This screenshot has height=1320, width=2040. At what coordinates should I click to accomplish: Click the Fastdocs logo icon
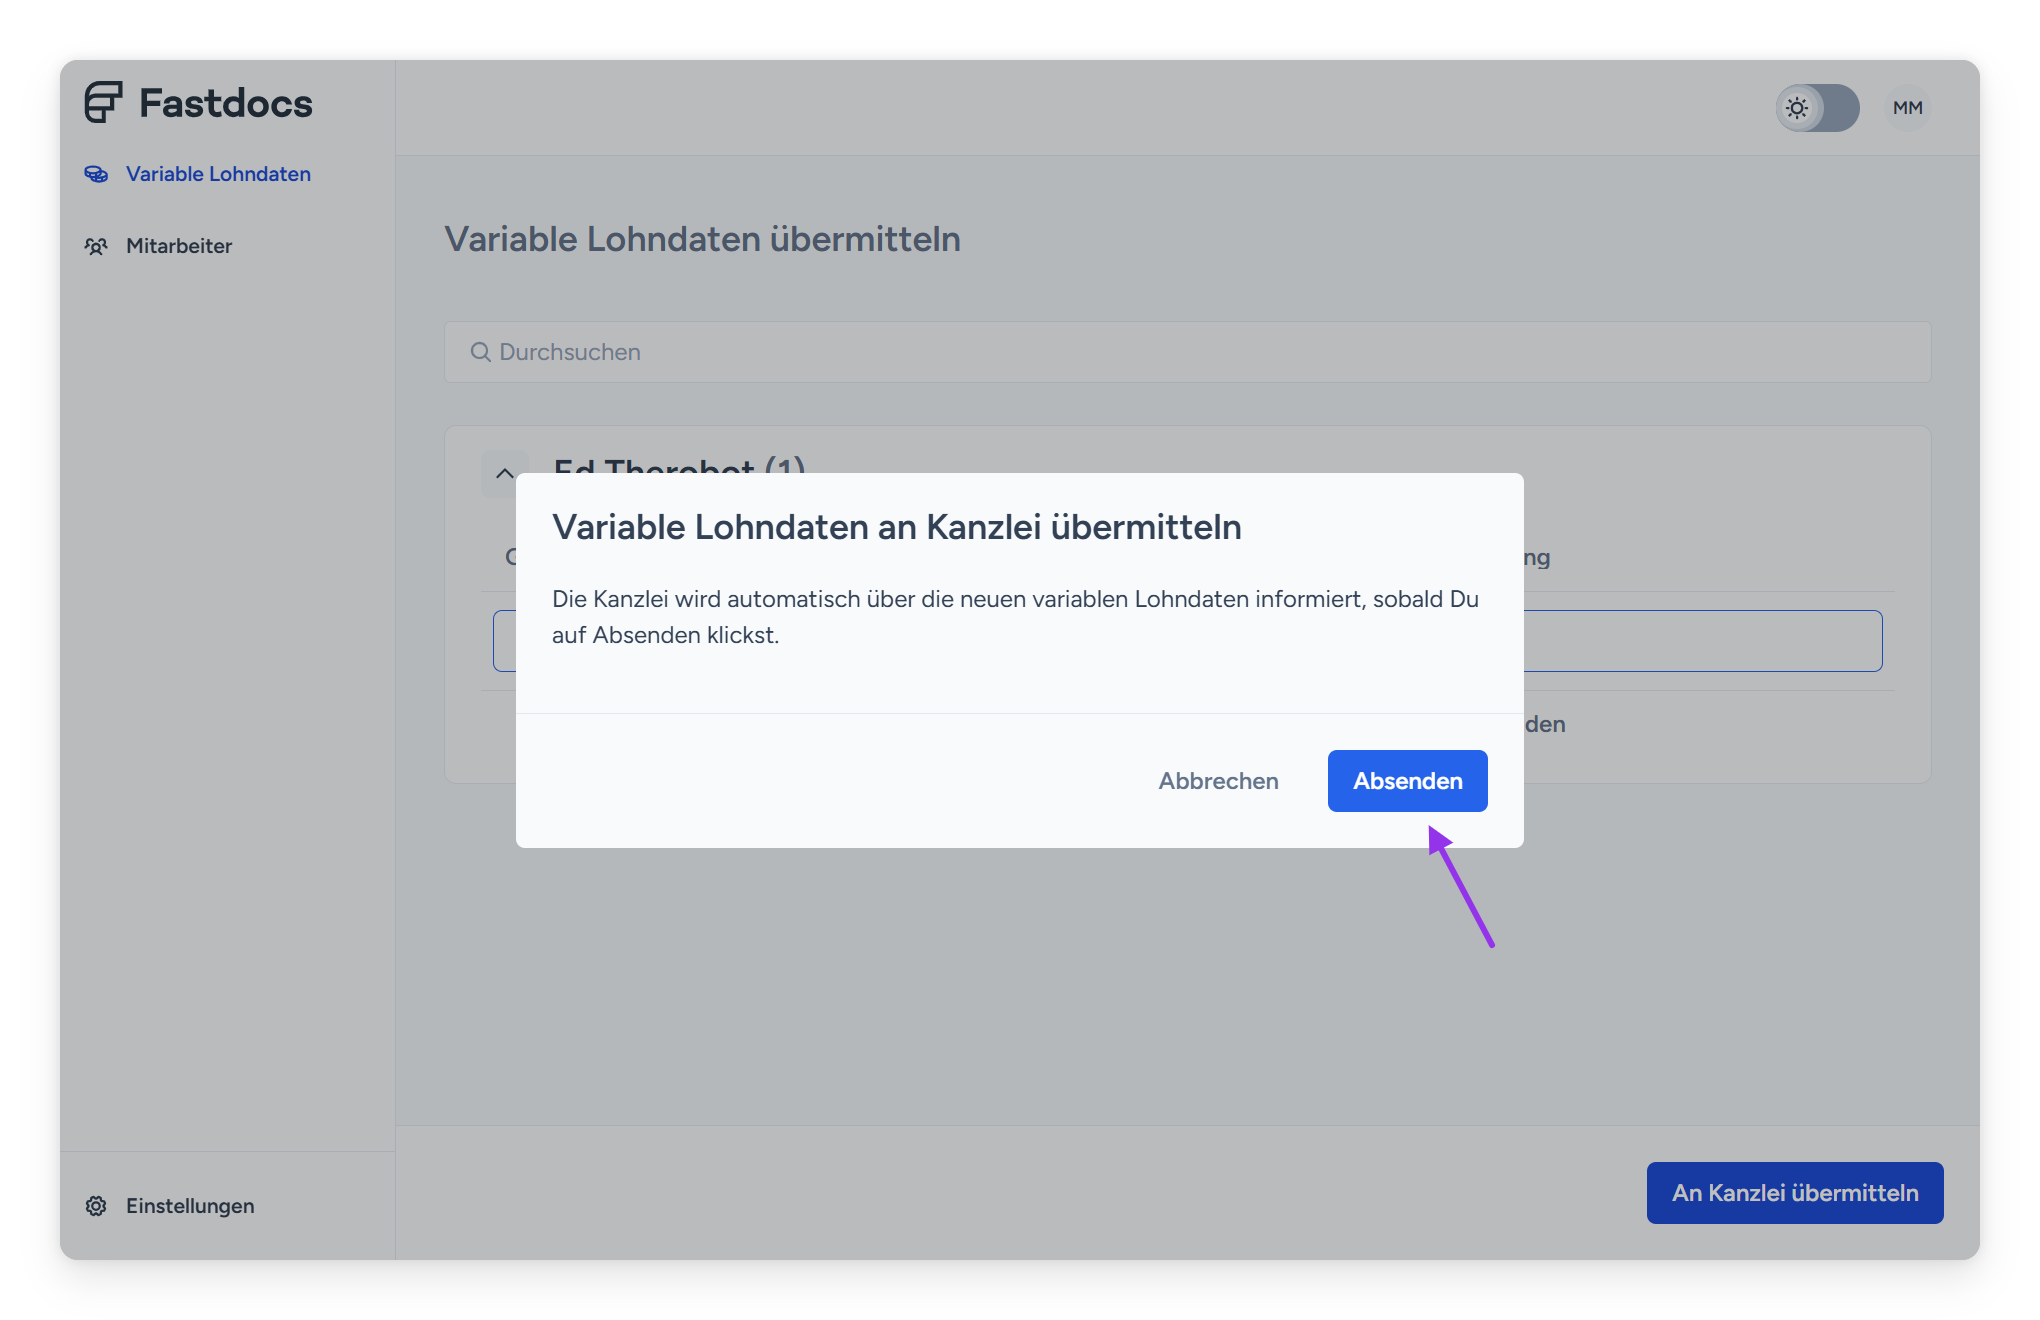[x=103, y=102]
